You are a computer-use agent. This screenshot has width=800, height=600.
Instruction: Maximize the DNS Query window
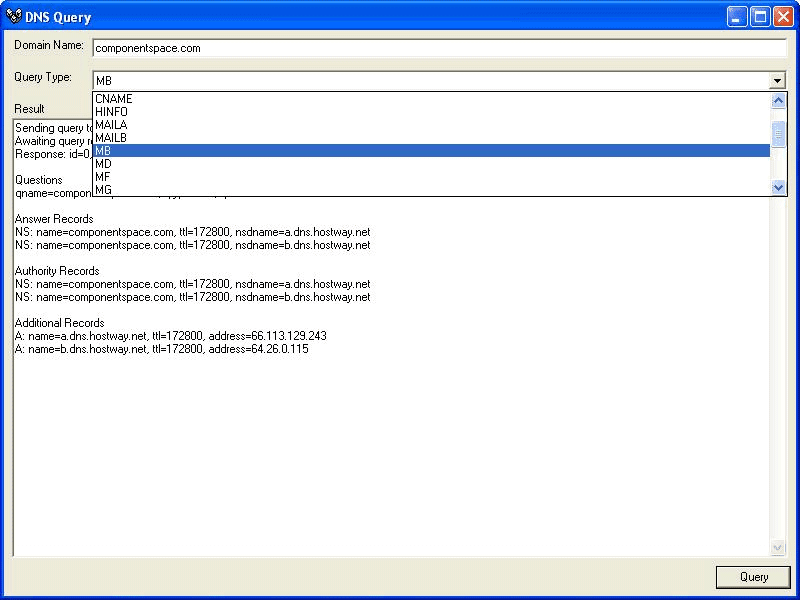point(760,17)
